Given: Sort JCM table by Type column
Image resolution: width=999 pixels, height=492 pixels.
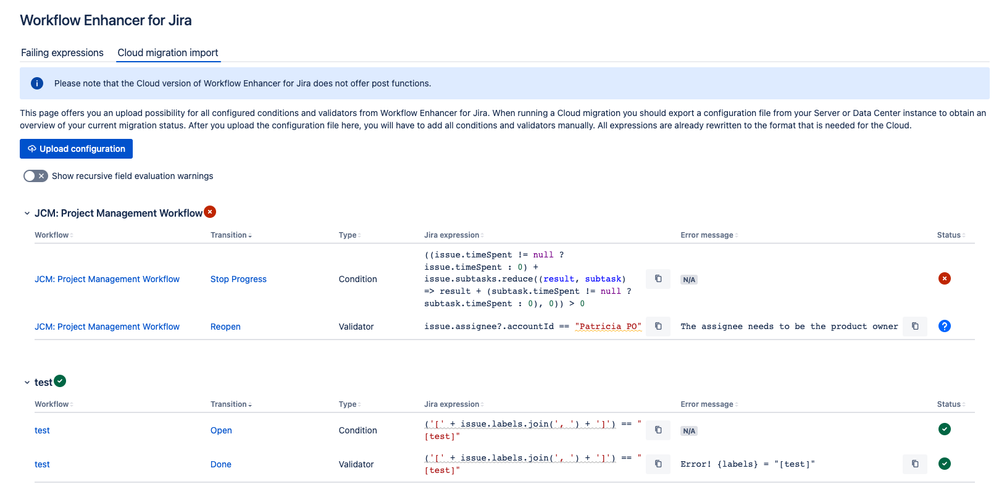Looking at the screenshot, I should [350, 235].
